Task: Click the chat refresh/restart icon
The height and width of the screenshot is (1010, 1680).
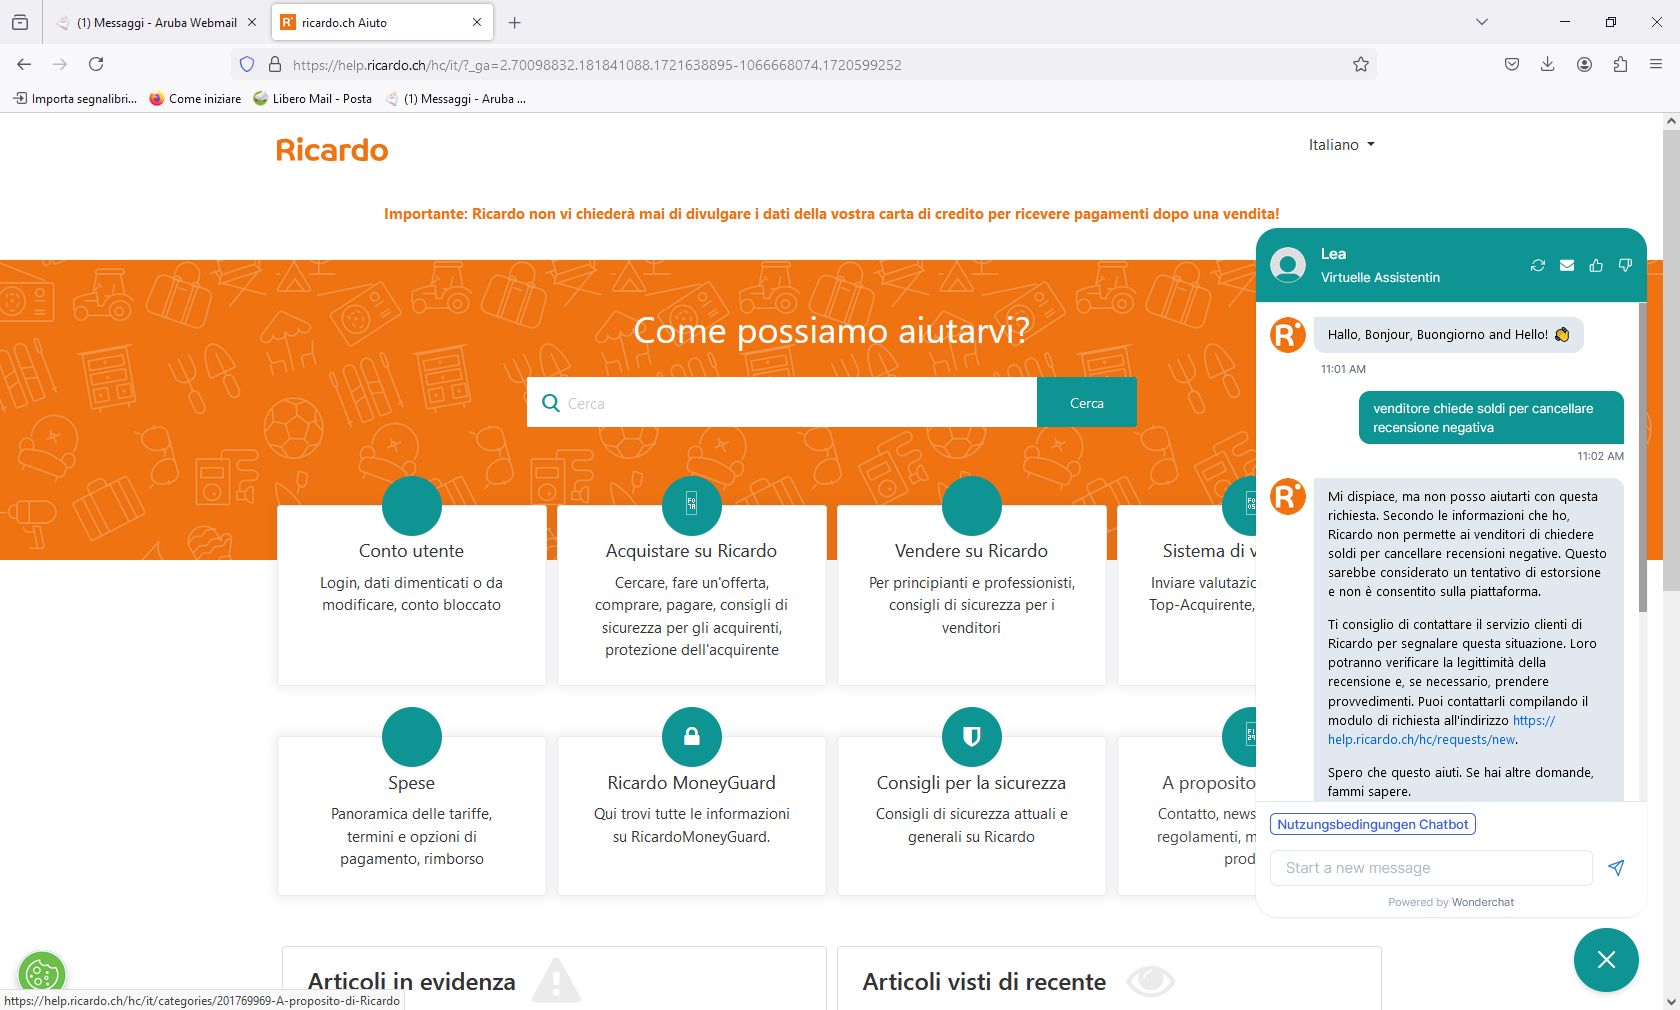Action: point(1538,265)
